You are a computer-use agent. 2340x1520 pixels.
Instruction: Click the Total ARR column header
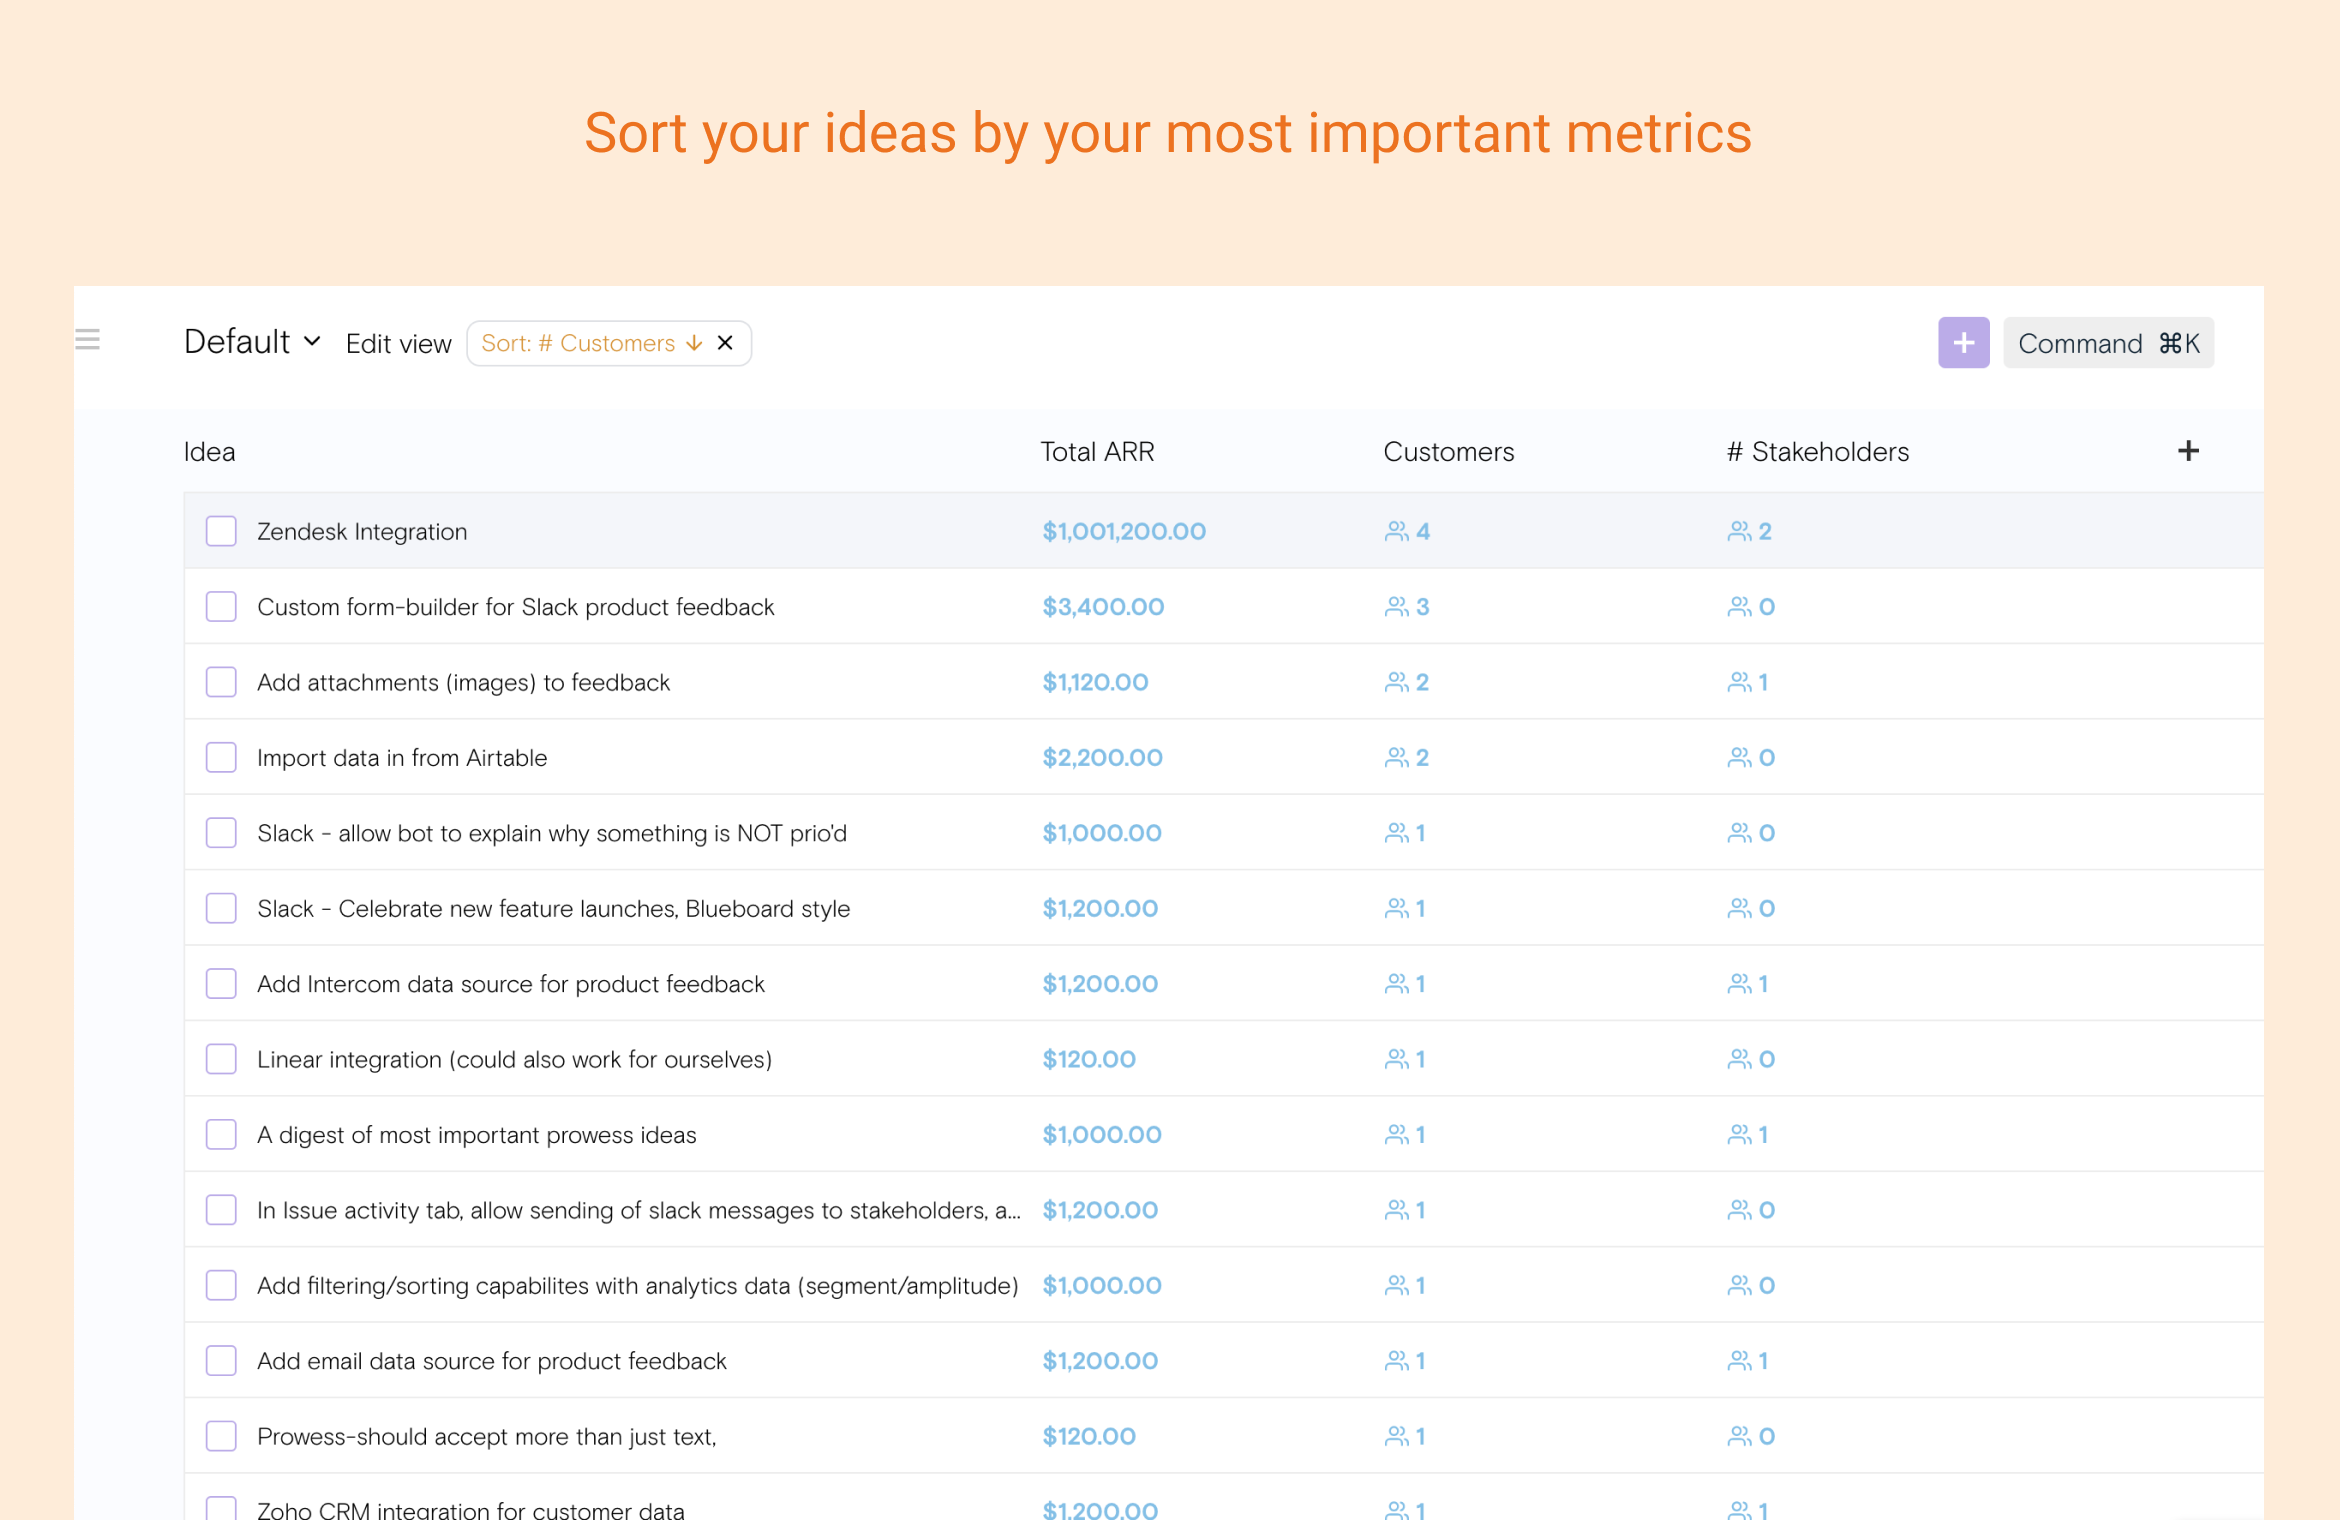(x=1097, y=452)
